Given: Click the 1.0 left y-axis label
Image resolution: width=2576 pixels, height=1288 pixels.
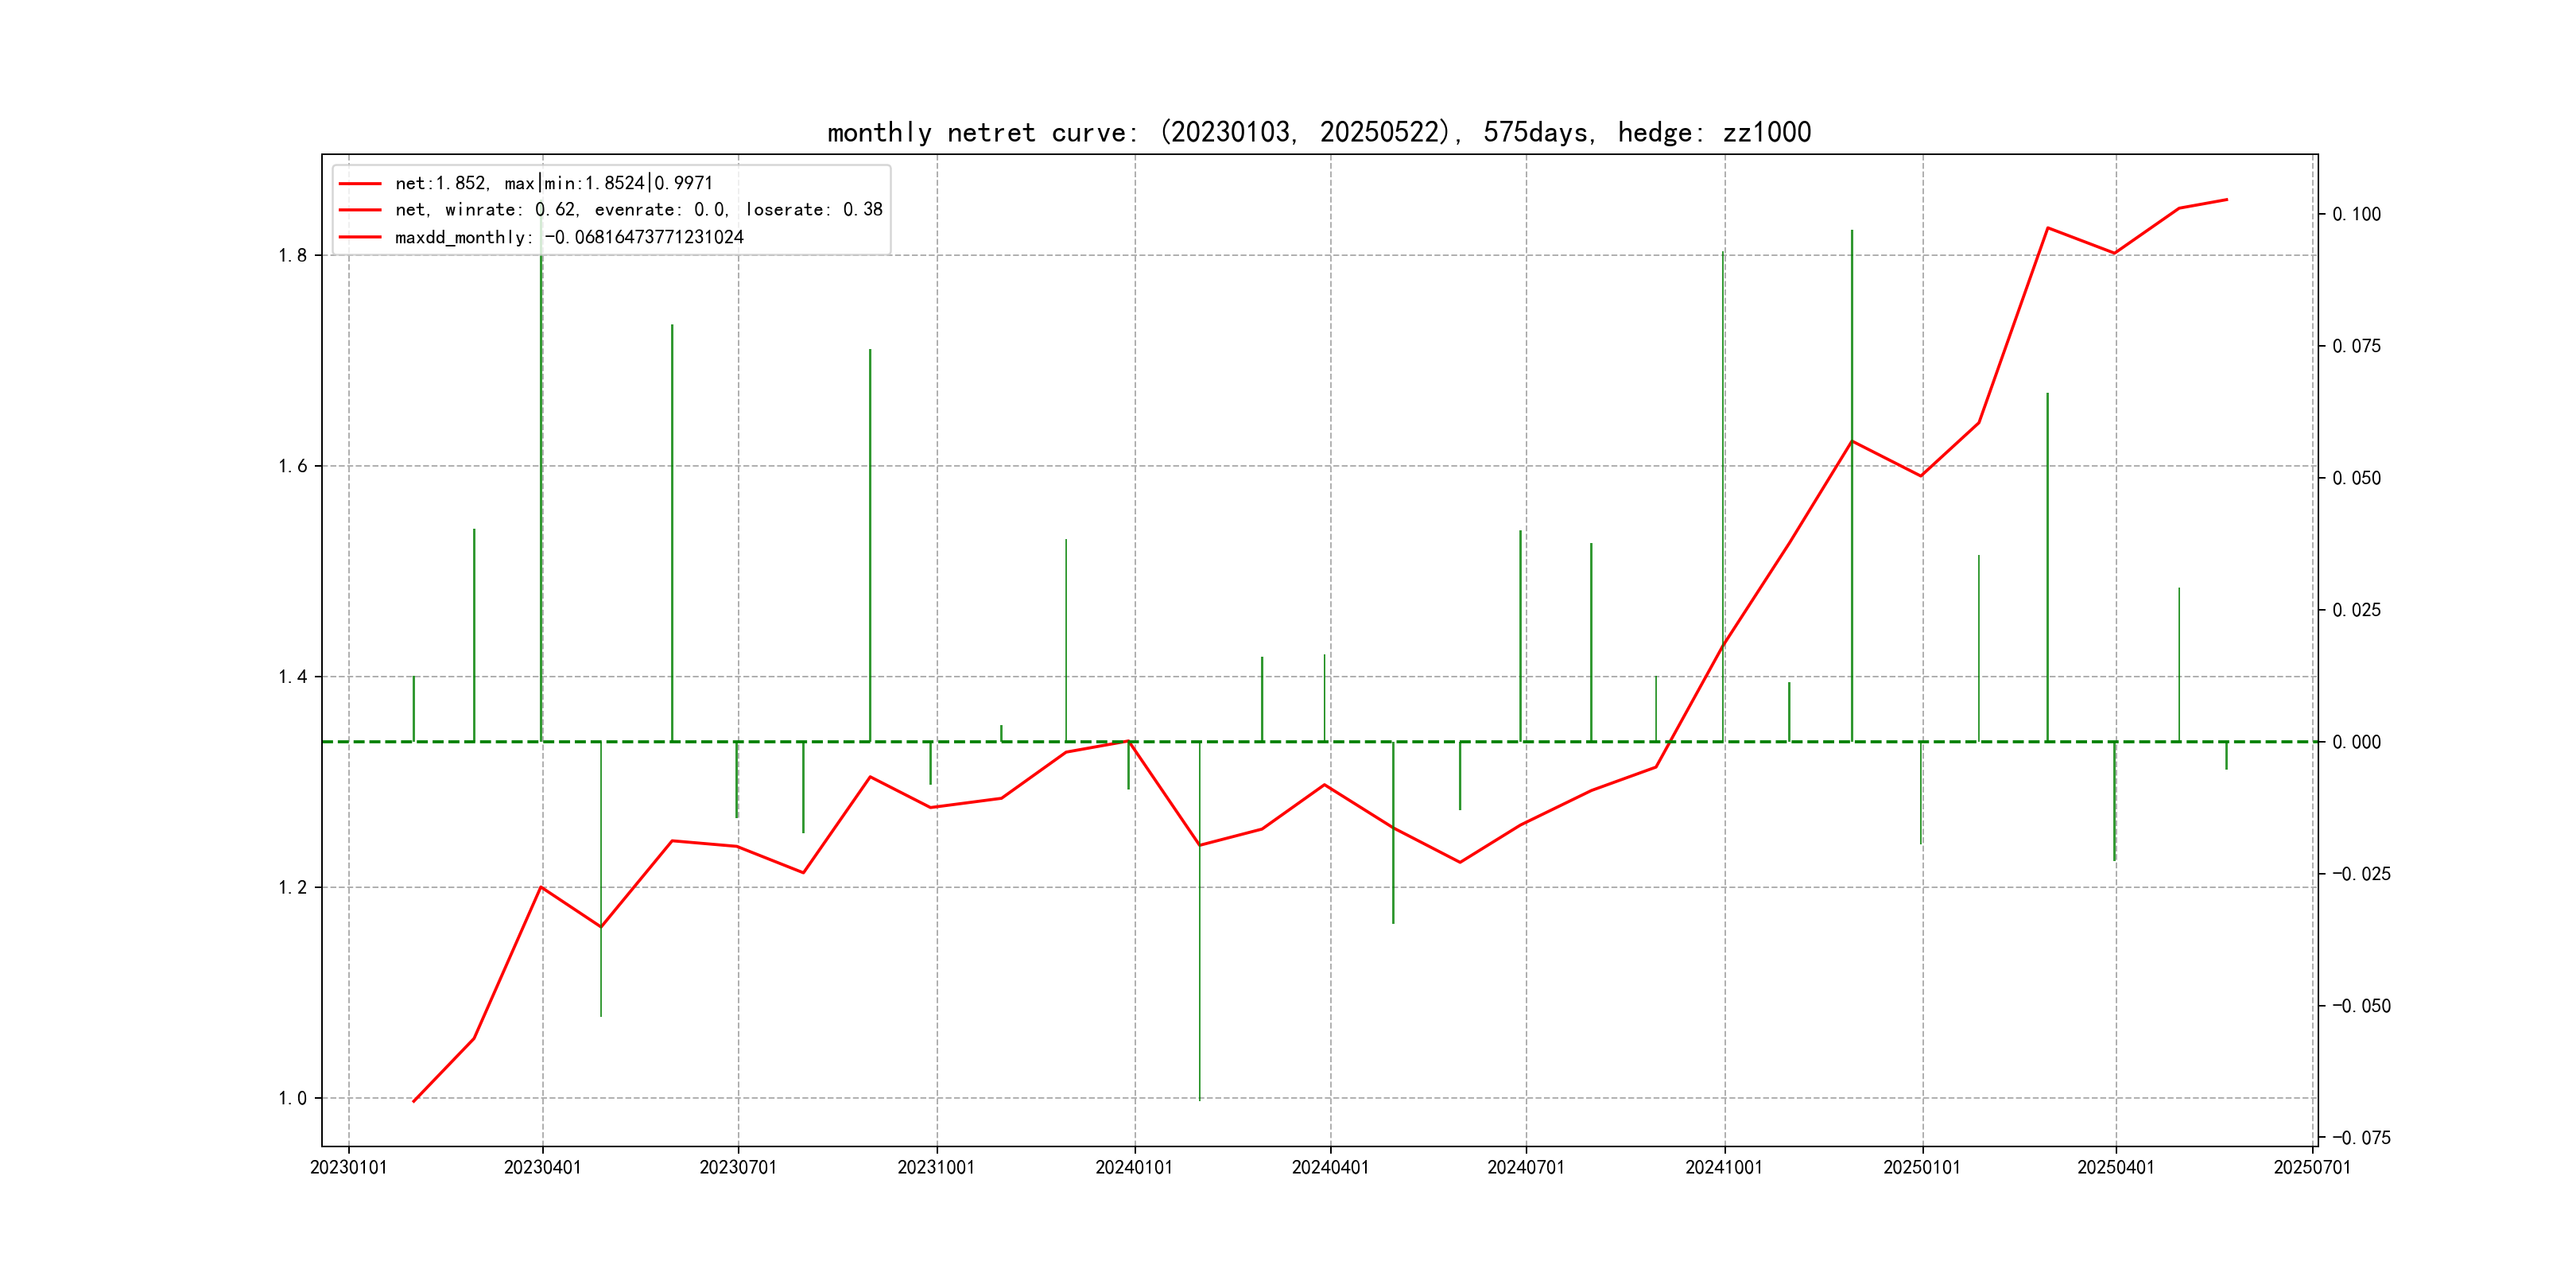Looking at the screenshot, I should 292,1098.
